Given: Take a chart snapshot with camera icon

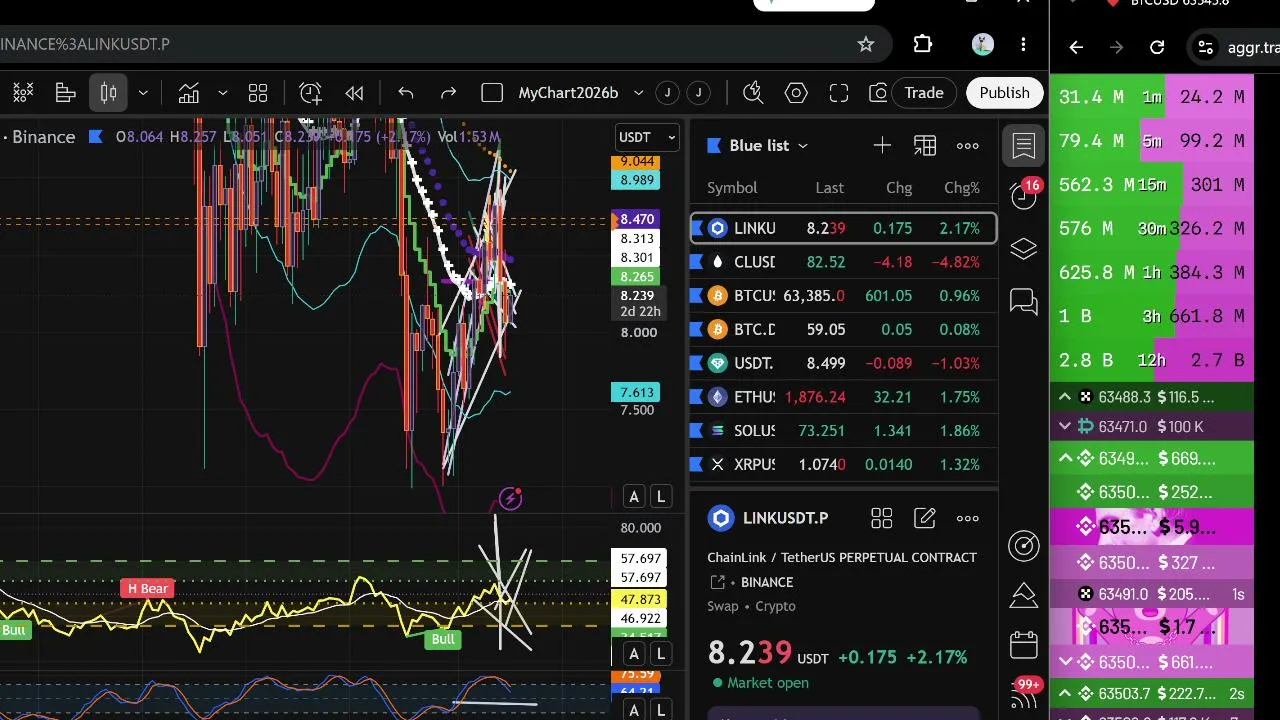Looking at the screenshot, I should tap(878, 93).
